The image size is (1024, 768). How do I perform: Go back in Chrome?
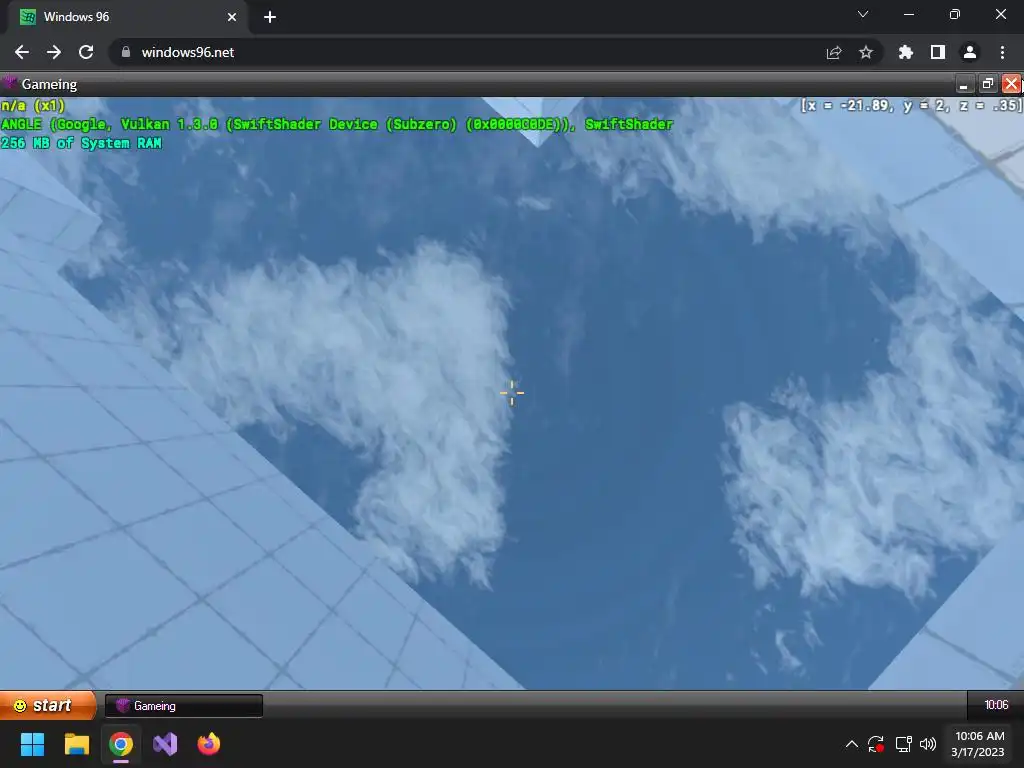[22, 52]
